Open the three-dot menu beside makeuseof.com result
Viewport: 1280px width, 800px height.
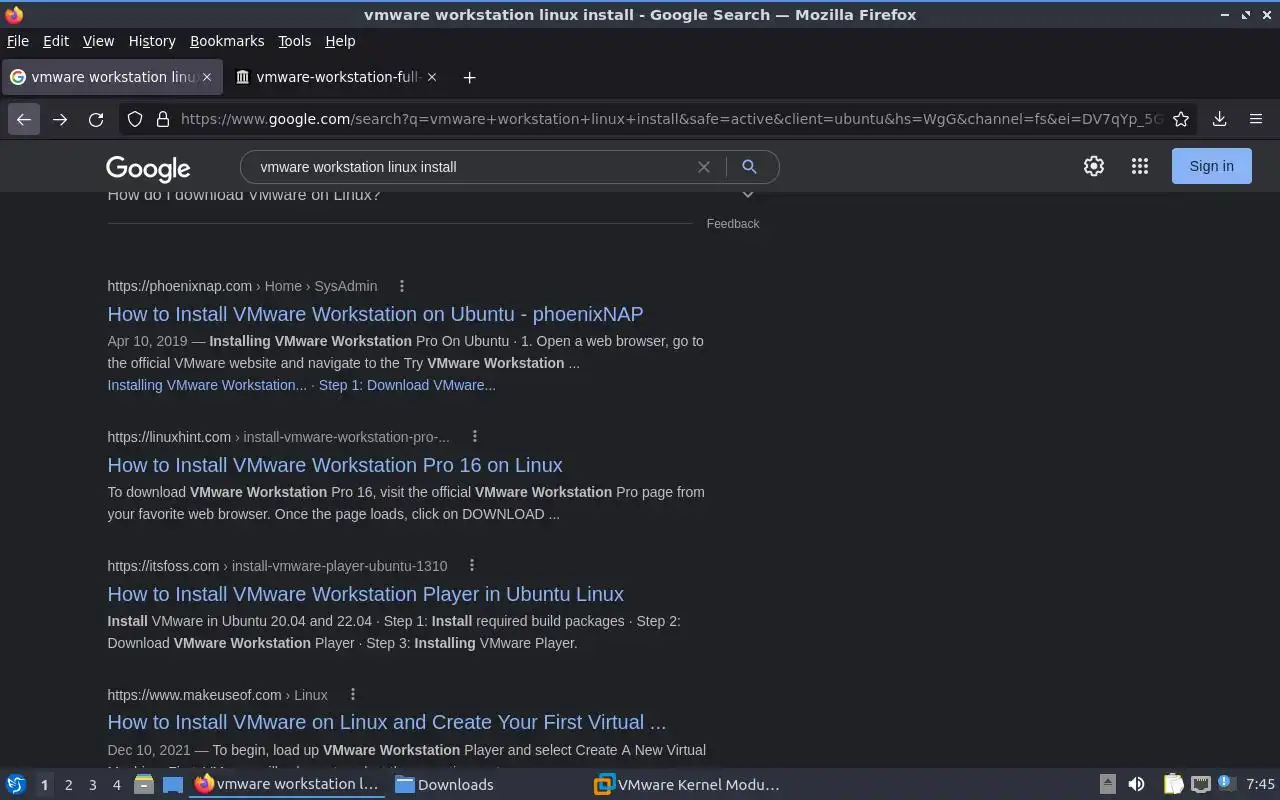352,695
